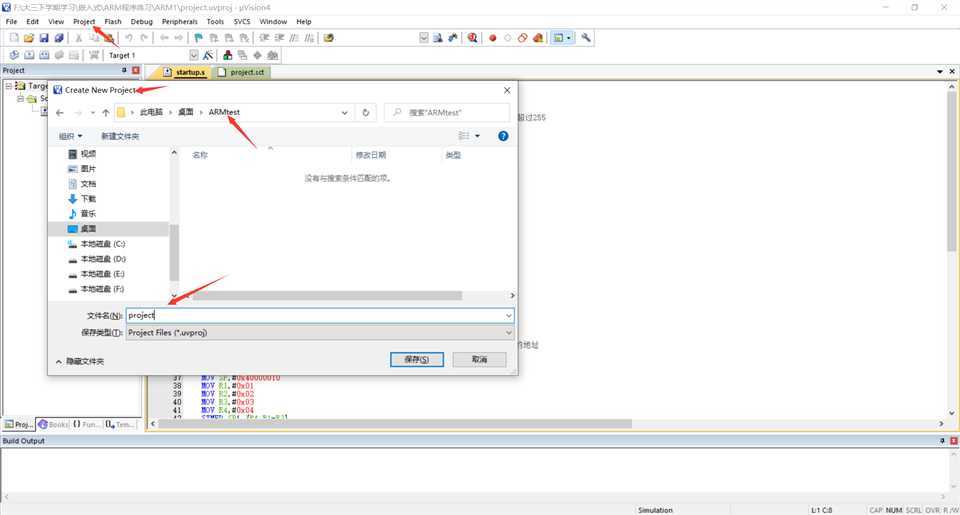Expand the file name combo box arrow
Image resolution: width=960 pixels, height=515 pixels.
pos(508,315)
